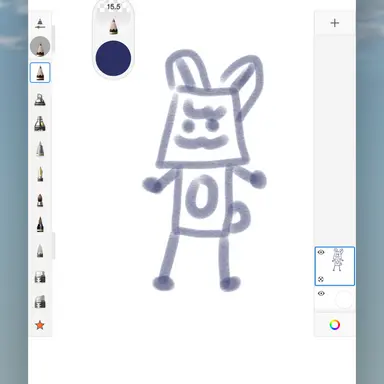The width and height of the screenshot is (384, 384).
Task: Hide the rabbit drawing layer
Action: coord(321,252)
